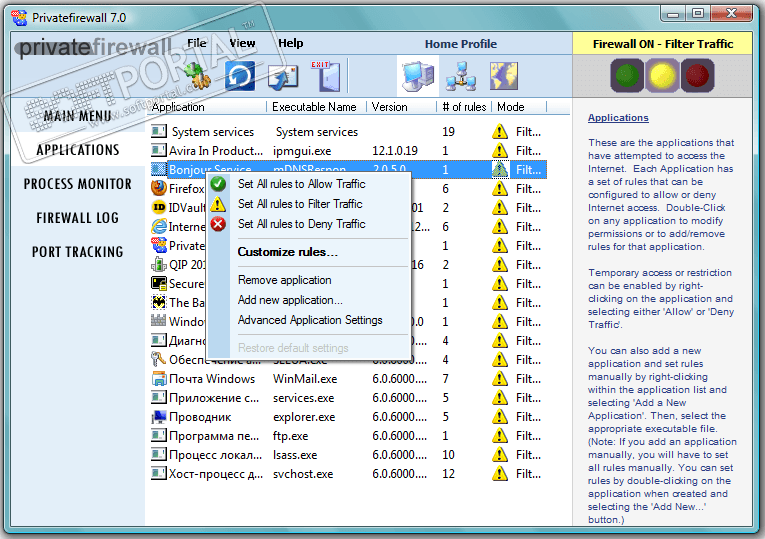The height and width of the screenshot is (539, 765).
Task: Click warning mode icon for ipmgui.exe row
Action: 500,150
